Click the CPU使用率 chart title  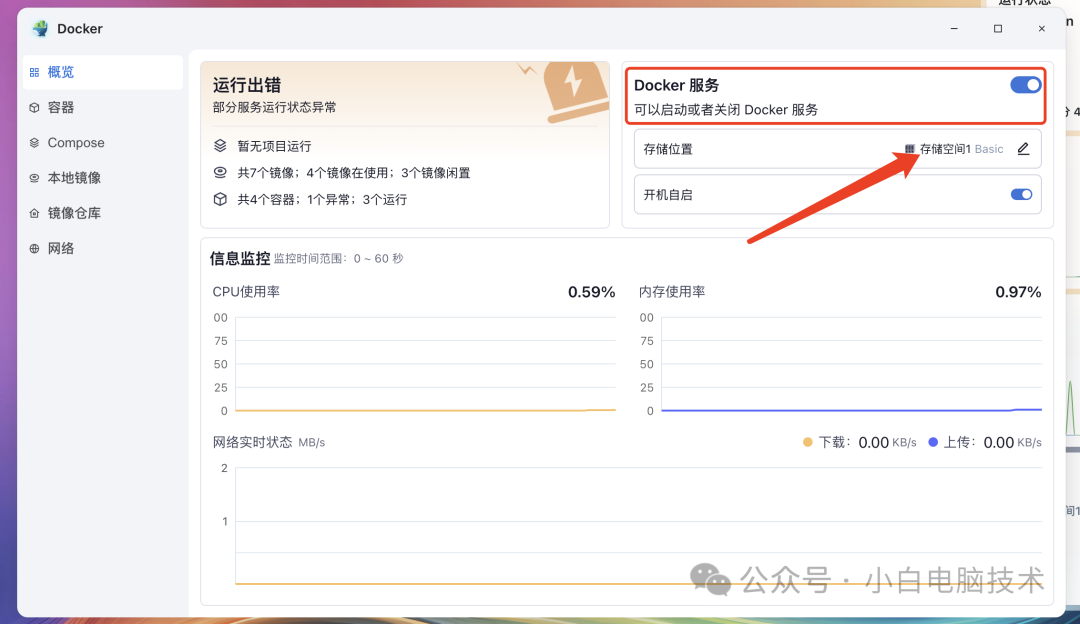point(246,292)
